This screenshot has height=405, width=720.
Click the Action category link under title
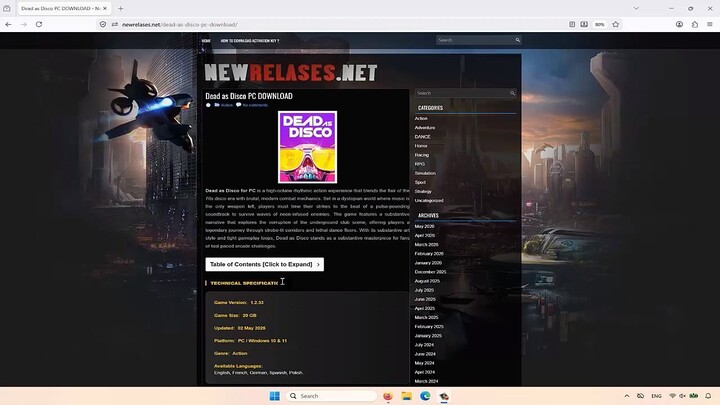pos(227,105)
